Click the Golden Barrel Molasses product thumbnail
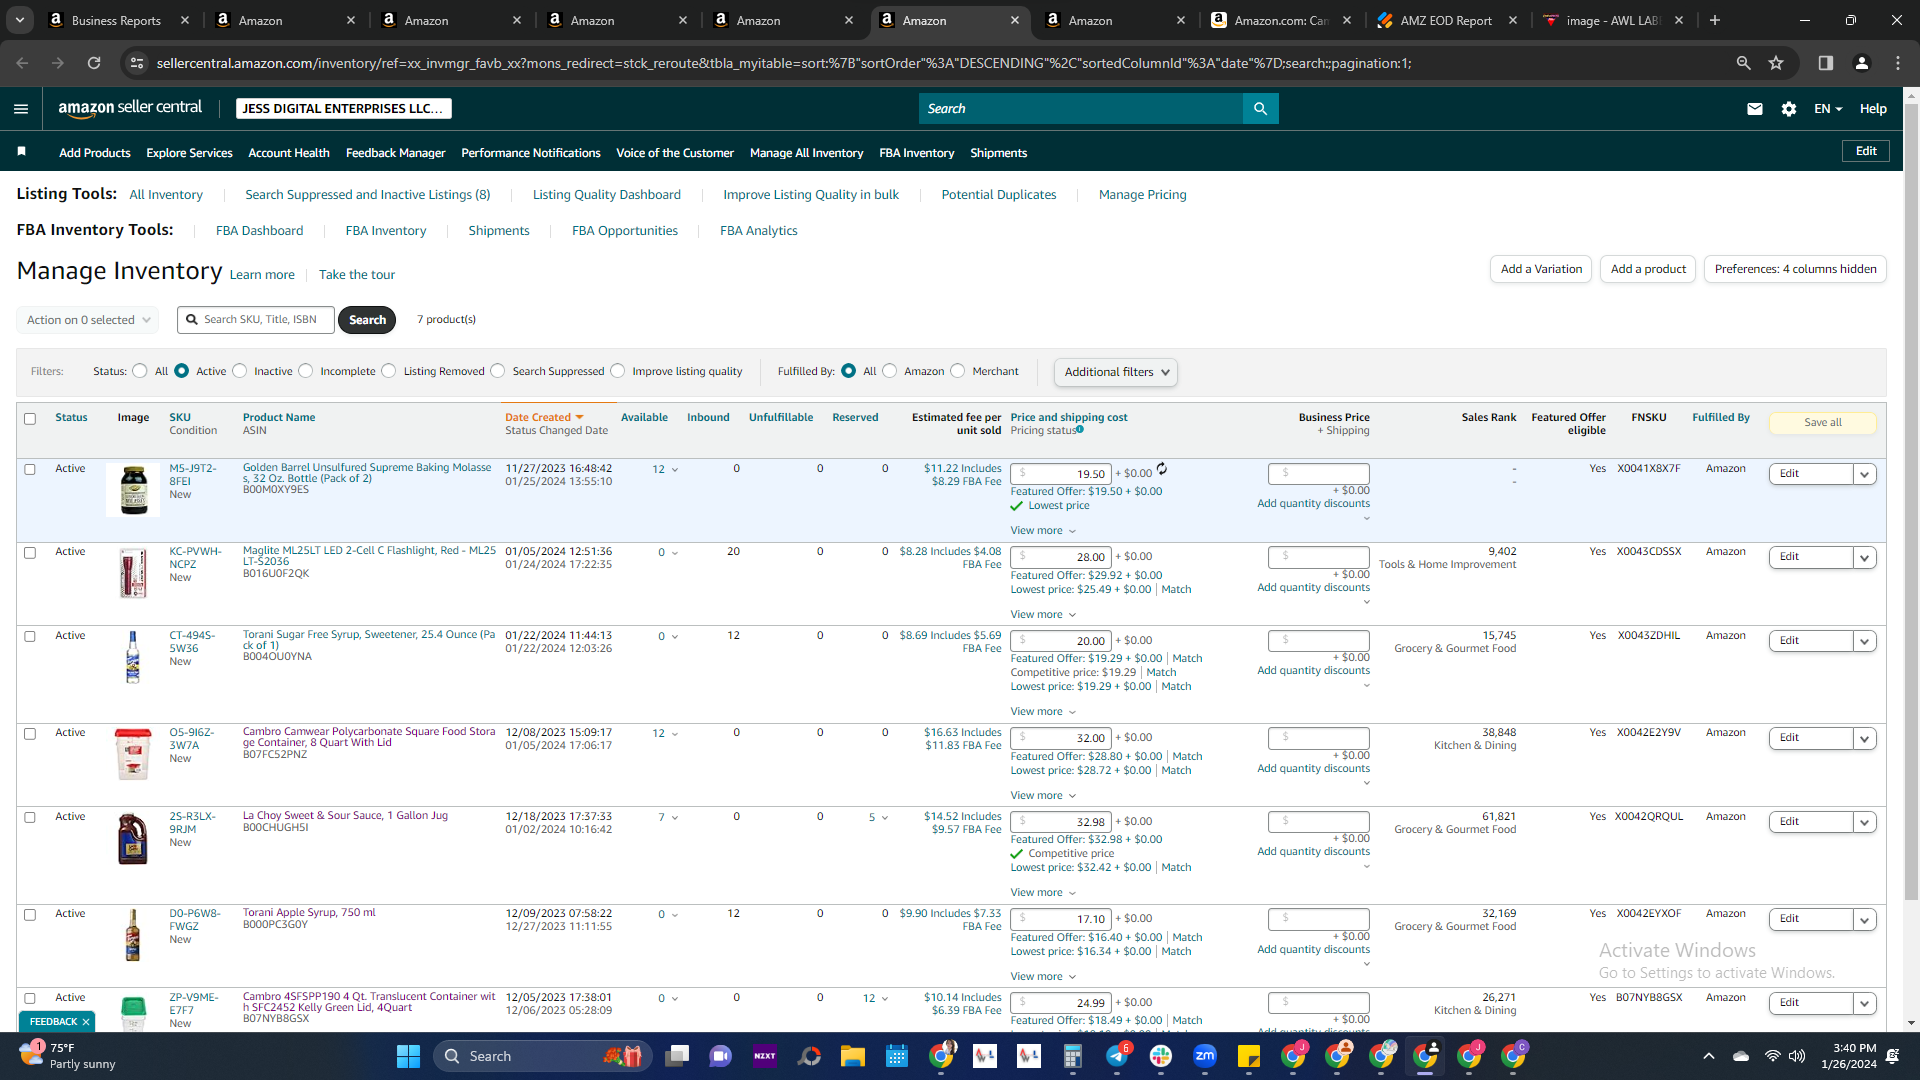 pyautogui.click(x=133, y=490)
